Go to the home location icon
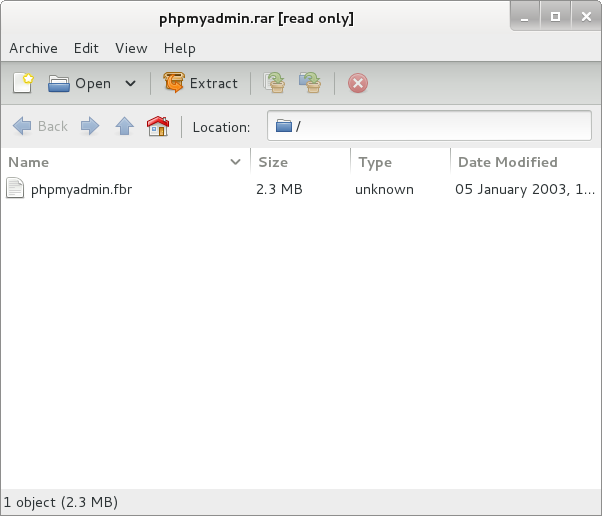The width and height of the screenshot is (602, 516). (158, 126)
